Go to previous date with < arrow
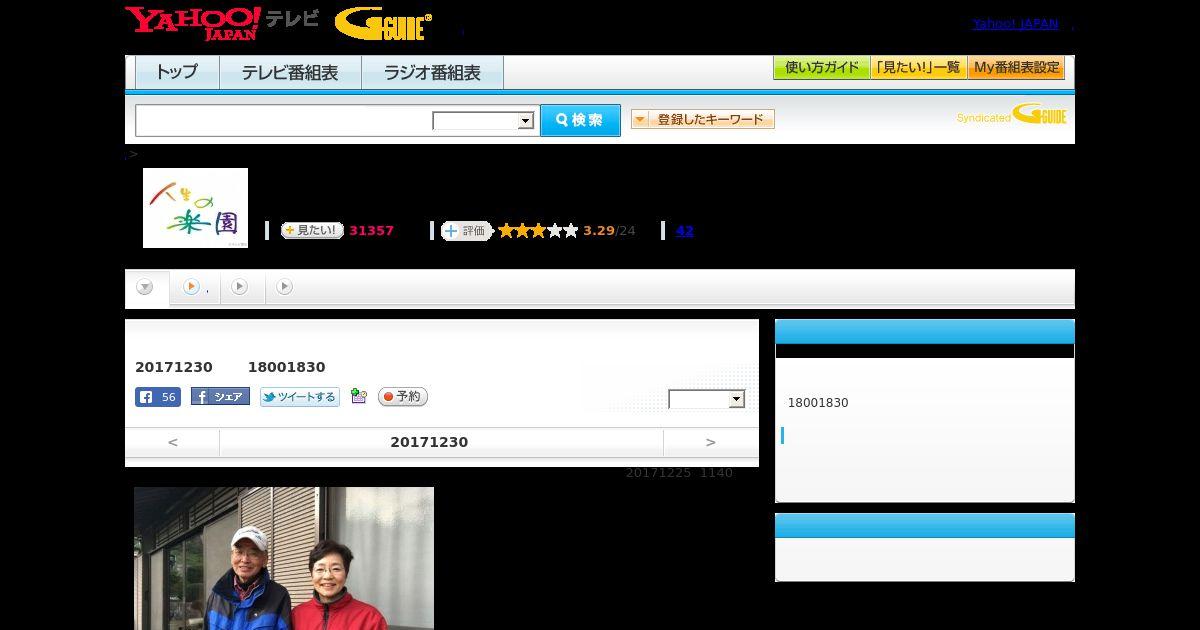Viewport: 1200px width, 630px height. point(173,442)
